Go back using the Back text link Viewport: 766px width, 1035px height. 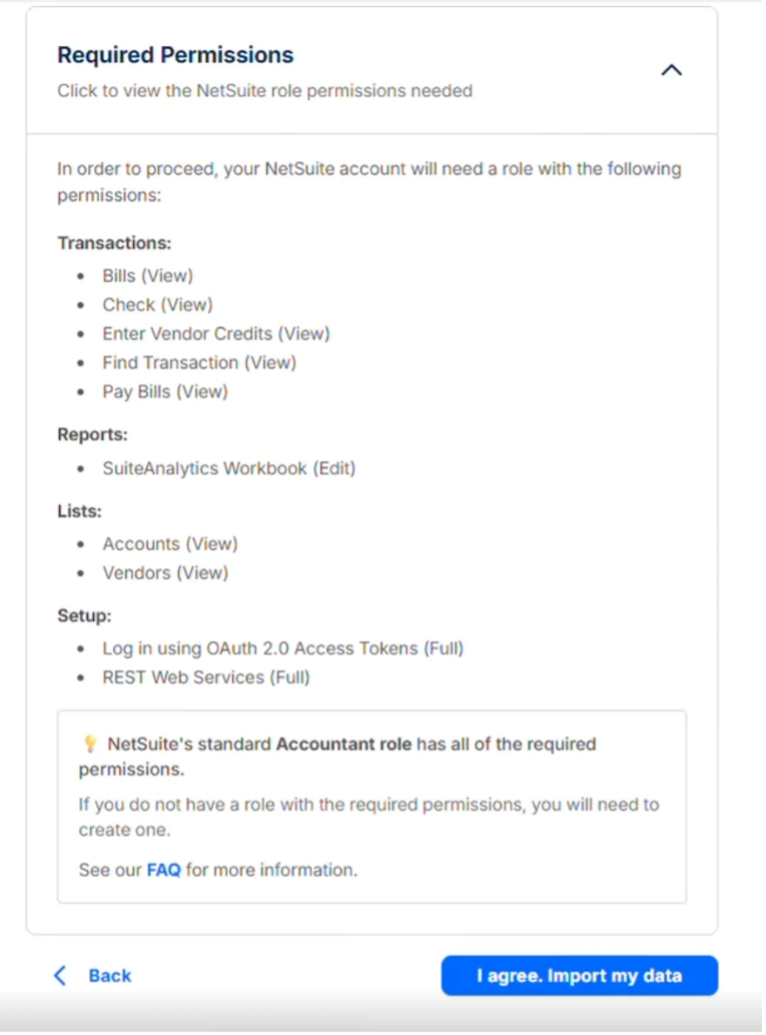110,976
